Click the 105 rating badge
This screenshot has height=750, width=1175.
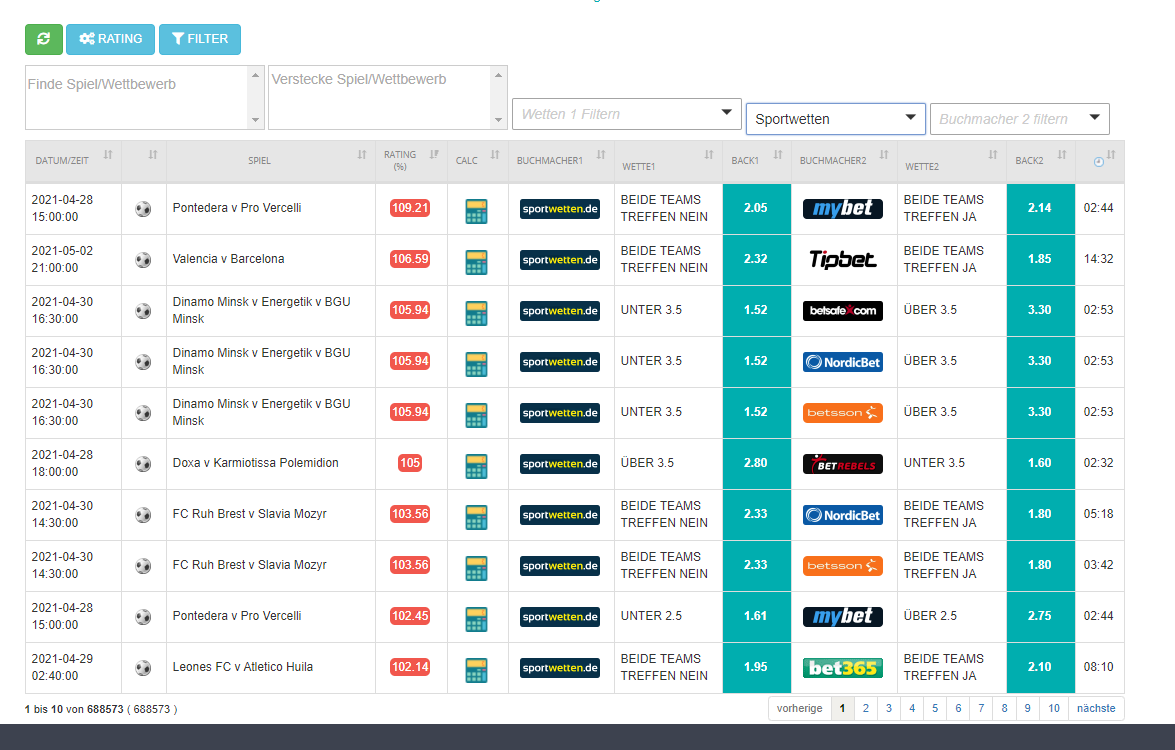(x=410, y=463)
